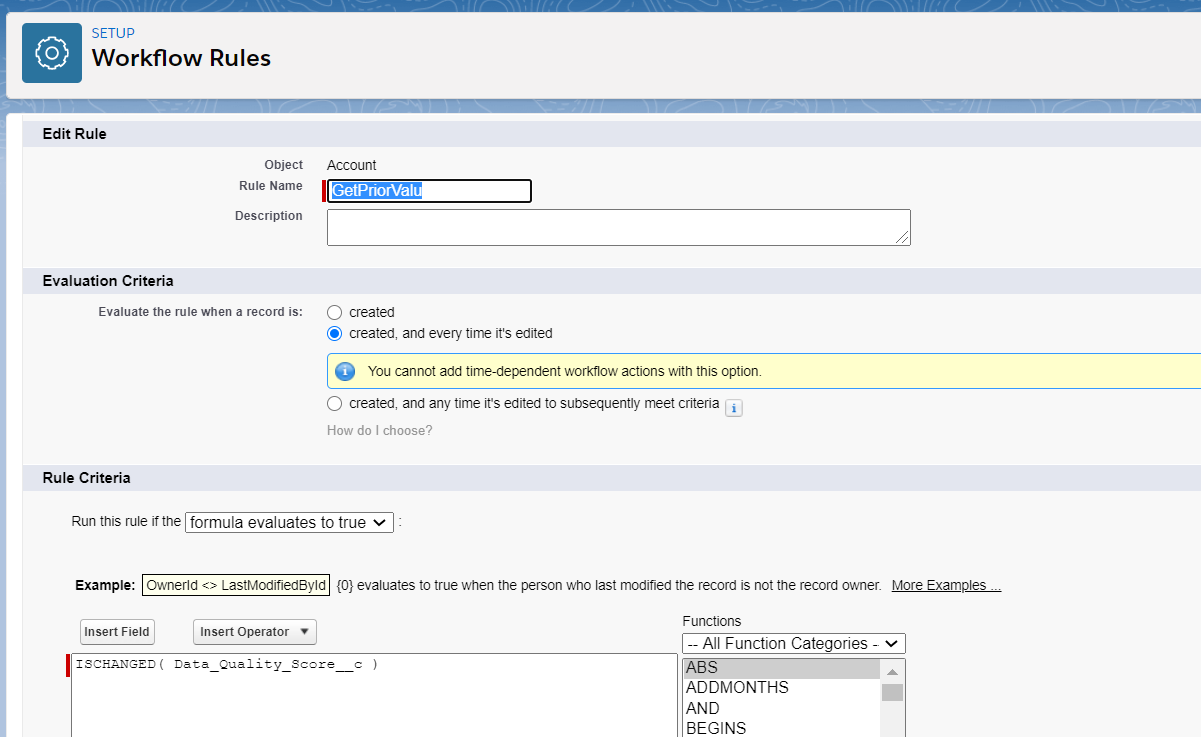1201x737 pixels.
Task: Choose 'created, and any time it's edited' option
Action: click(x=334, y=403)
